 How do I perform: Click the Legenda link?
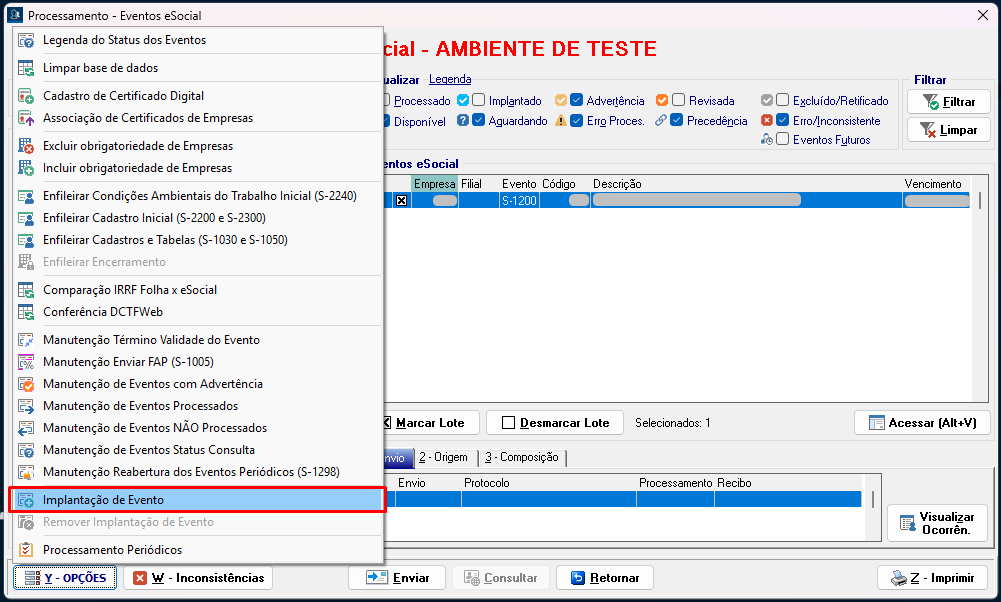point(450,79)
